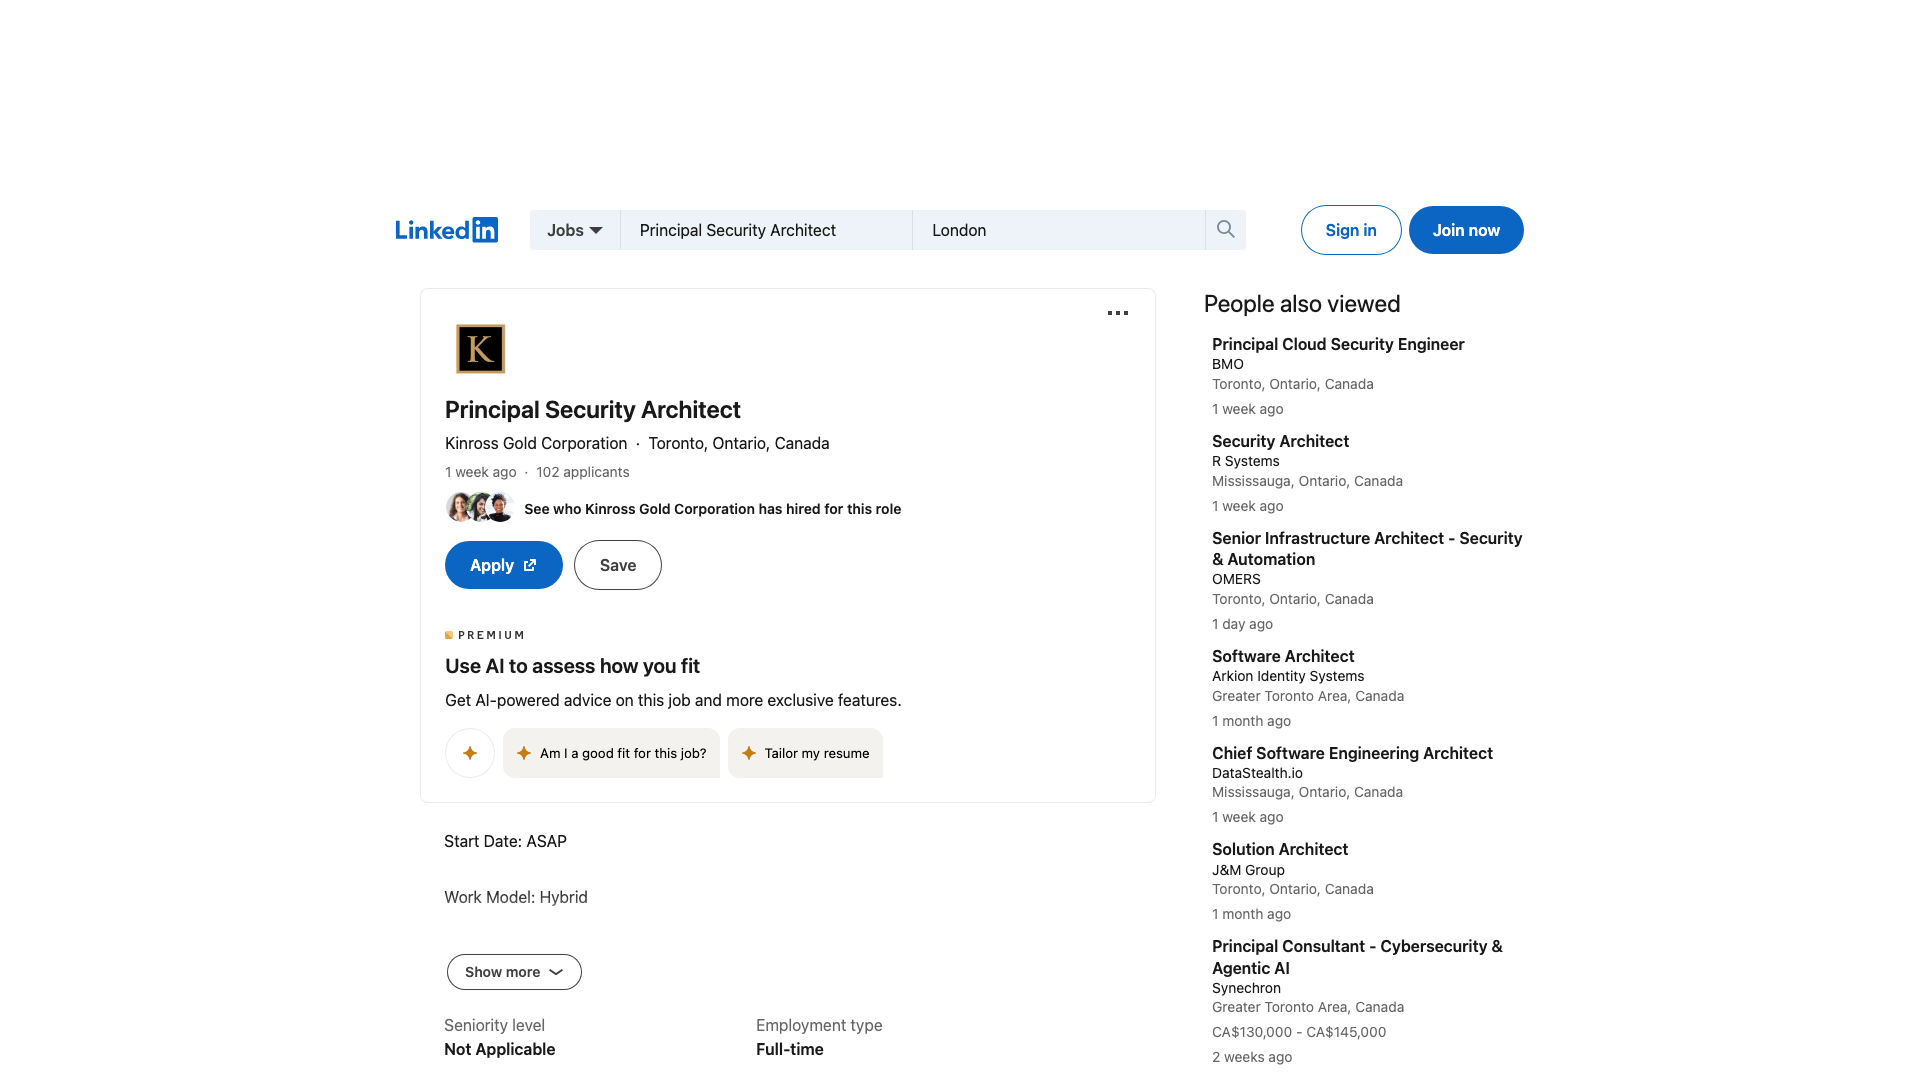Open the Kinross Gold company logo

[x=480, y=349]
